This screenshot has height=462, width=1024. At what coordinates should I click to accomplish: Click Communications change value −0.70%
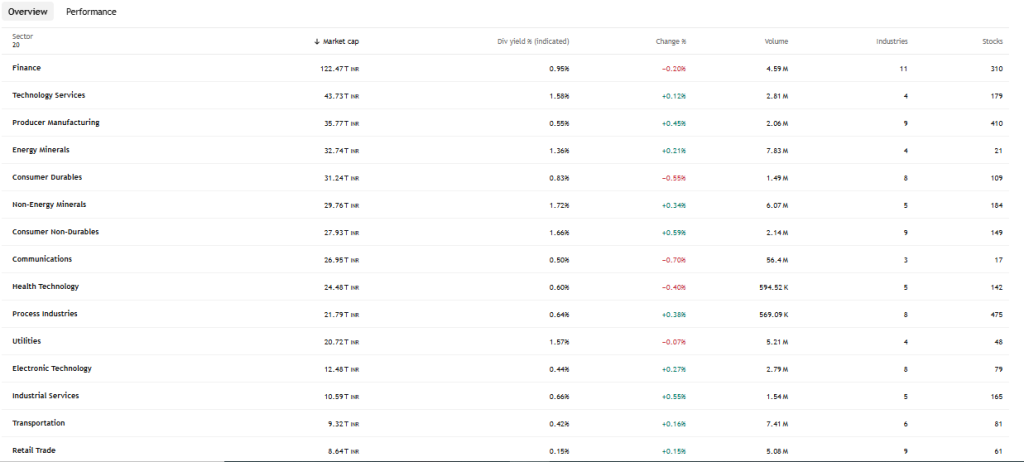point(673,260)
